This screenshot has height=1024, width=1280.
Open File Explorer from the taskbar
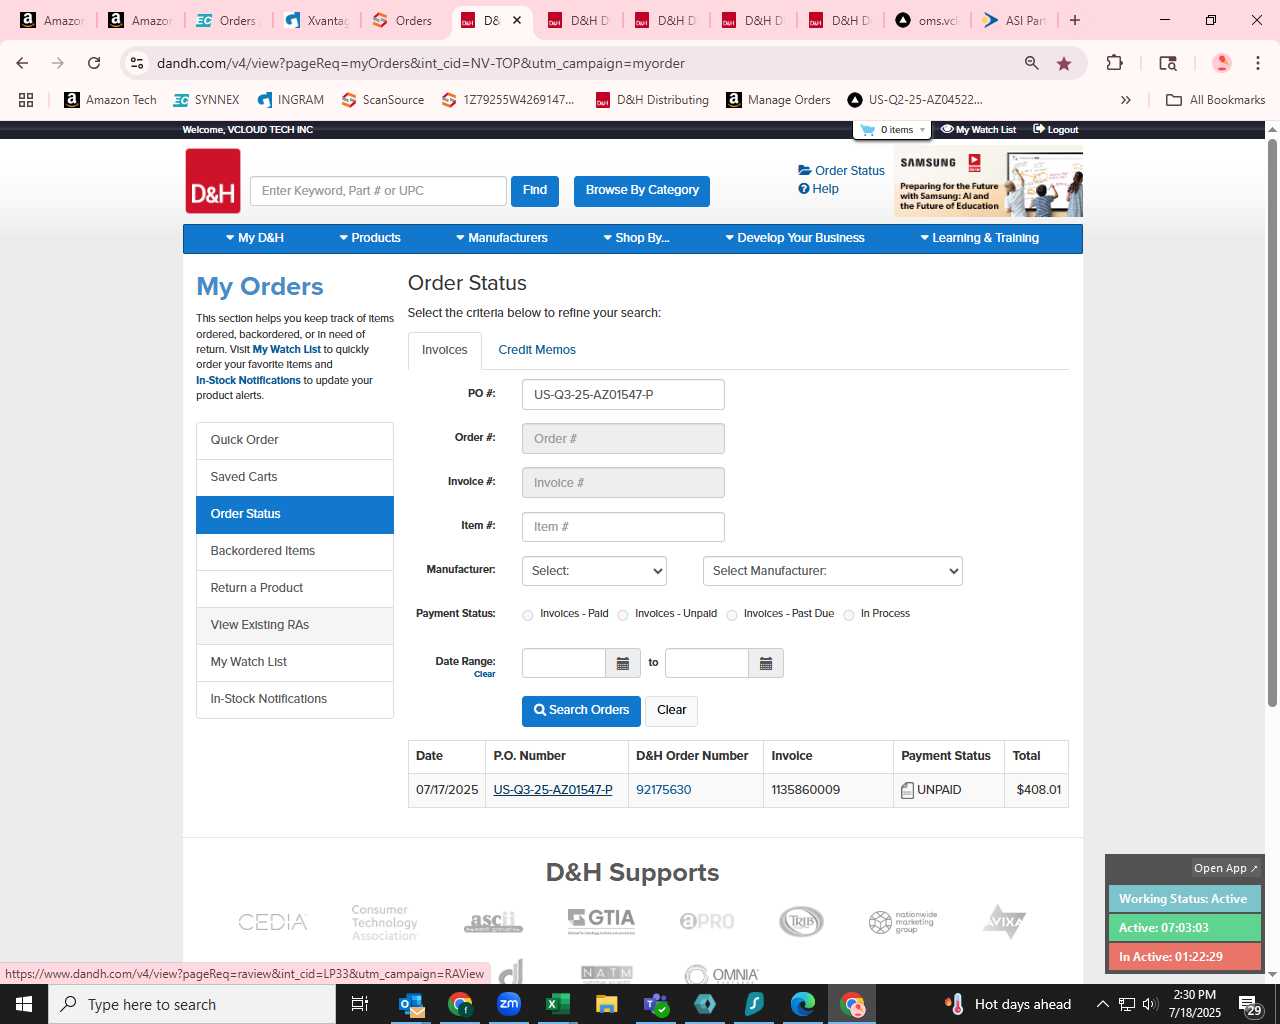pyautogui.click(x=607, y=1004)
